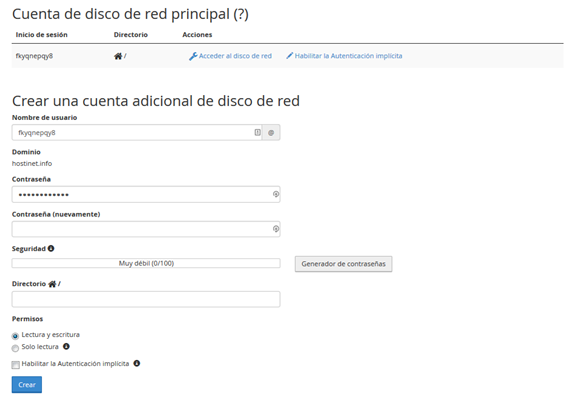Image resolution: width=571 pixels, height=397 pixels.
Task: Click the Crear una cuenta adicional heading
Action: click(x=156, y=101)
